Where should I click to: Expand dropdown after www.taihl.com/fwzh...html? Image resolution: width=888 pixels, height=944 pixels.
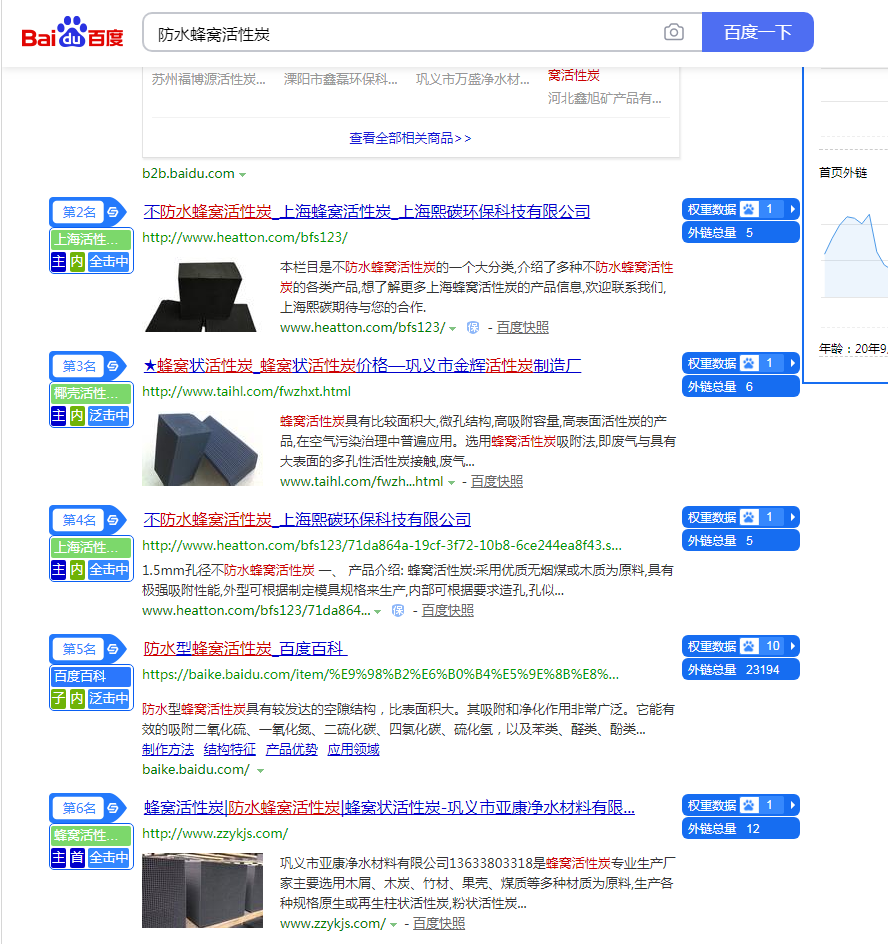452,483
